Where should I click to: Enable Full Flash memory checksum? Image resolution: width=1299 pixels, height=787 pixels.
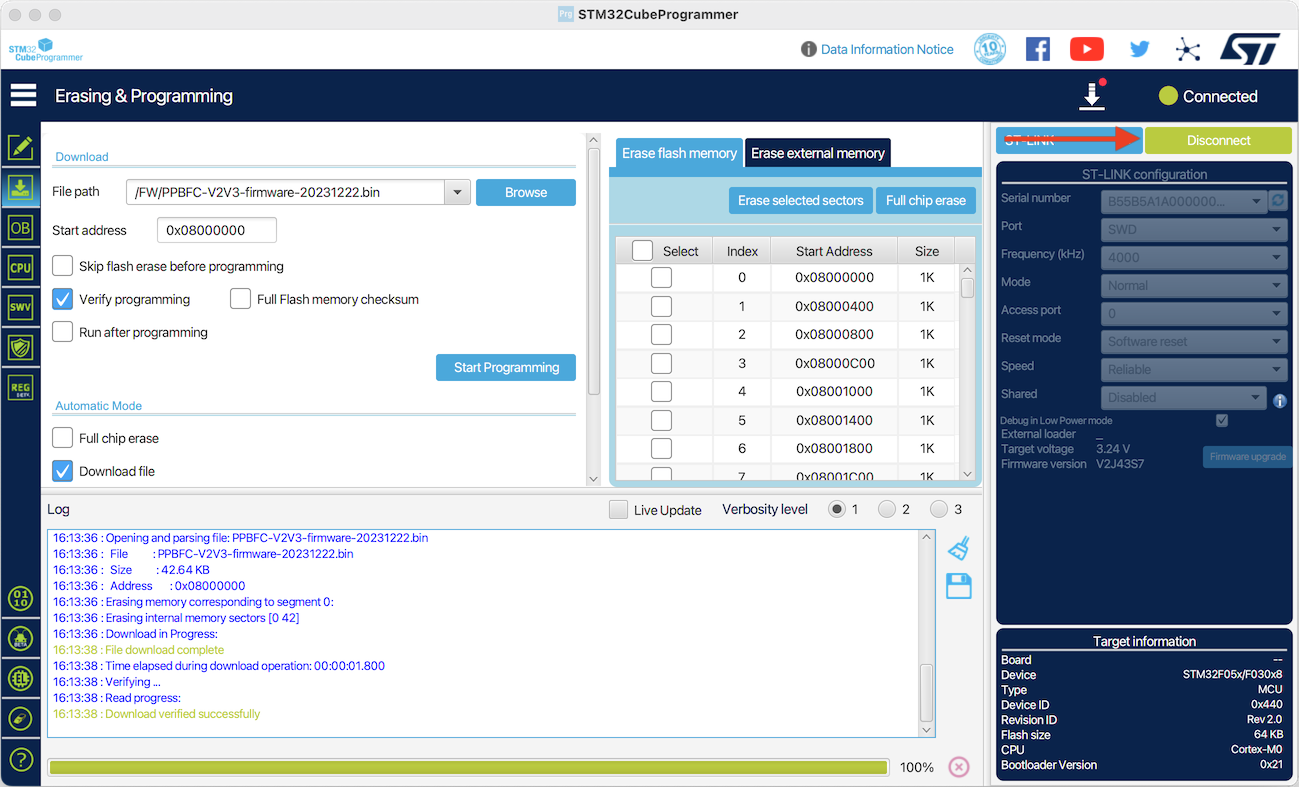(x=240, y=299)
